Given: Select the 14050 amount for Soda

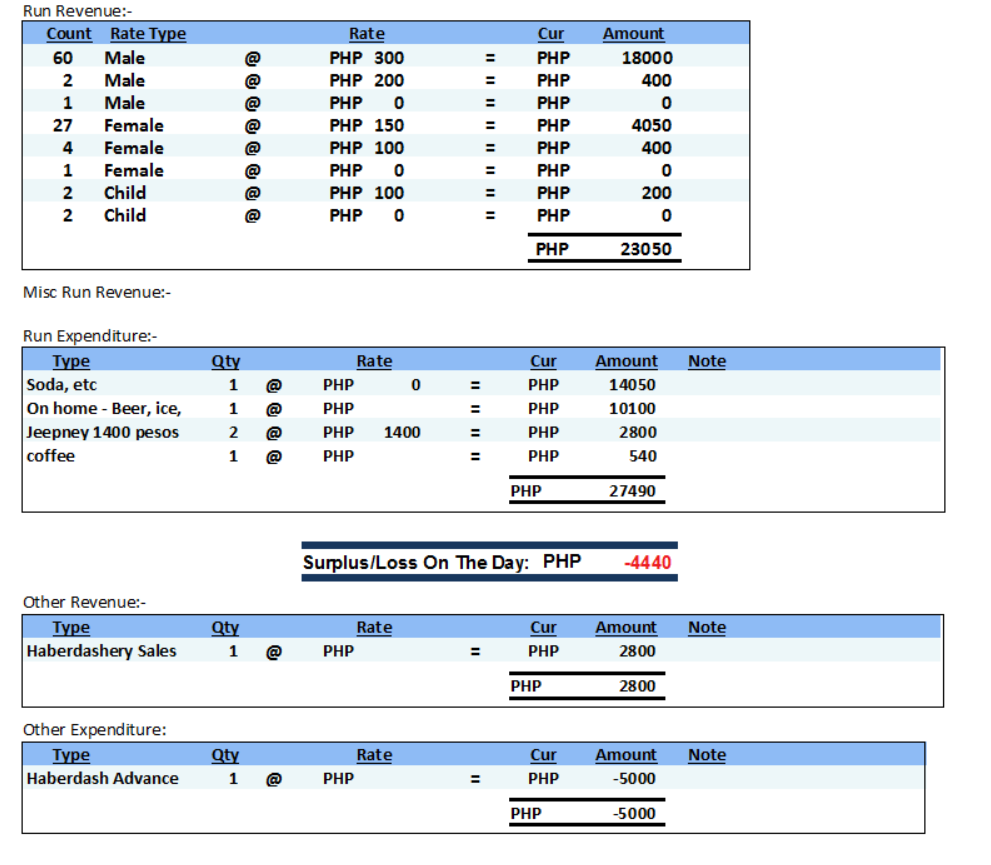Looking at the screenshot, I should pos(632,385).
